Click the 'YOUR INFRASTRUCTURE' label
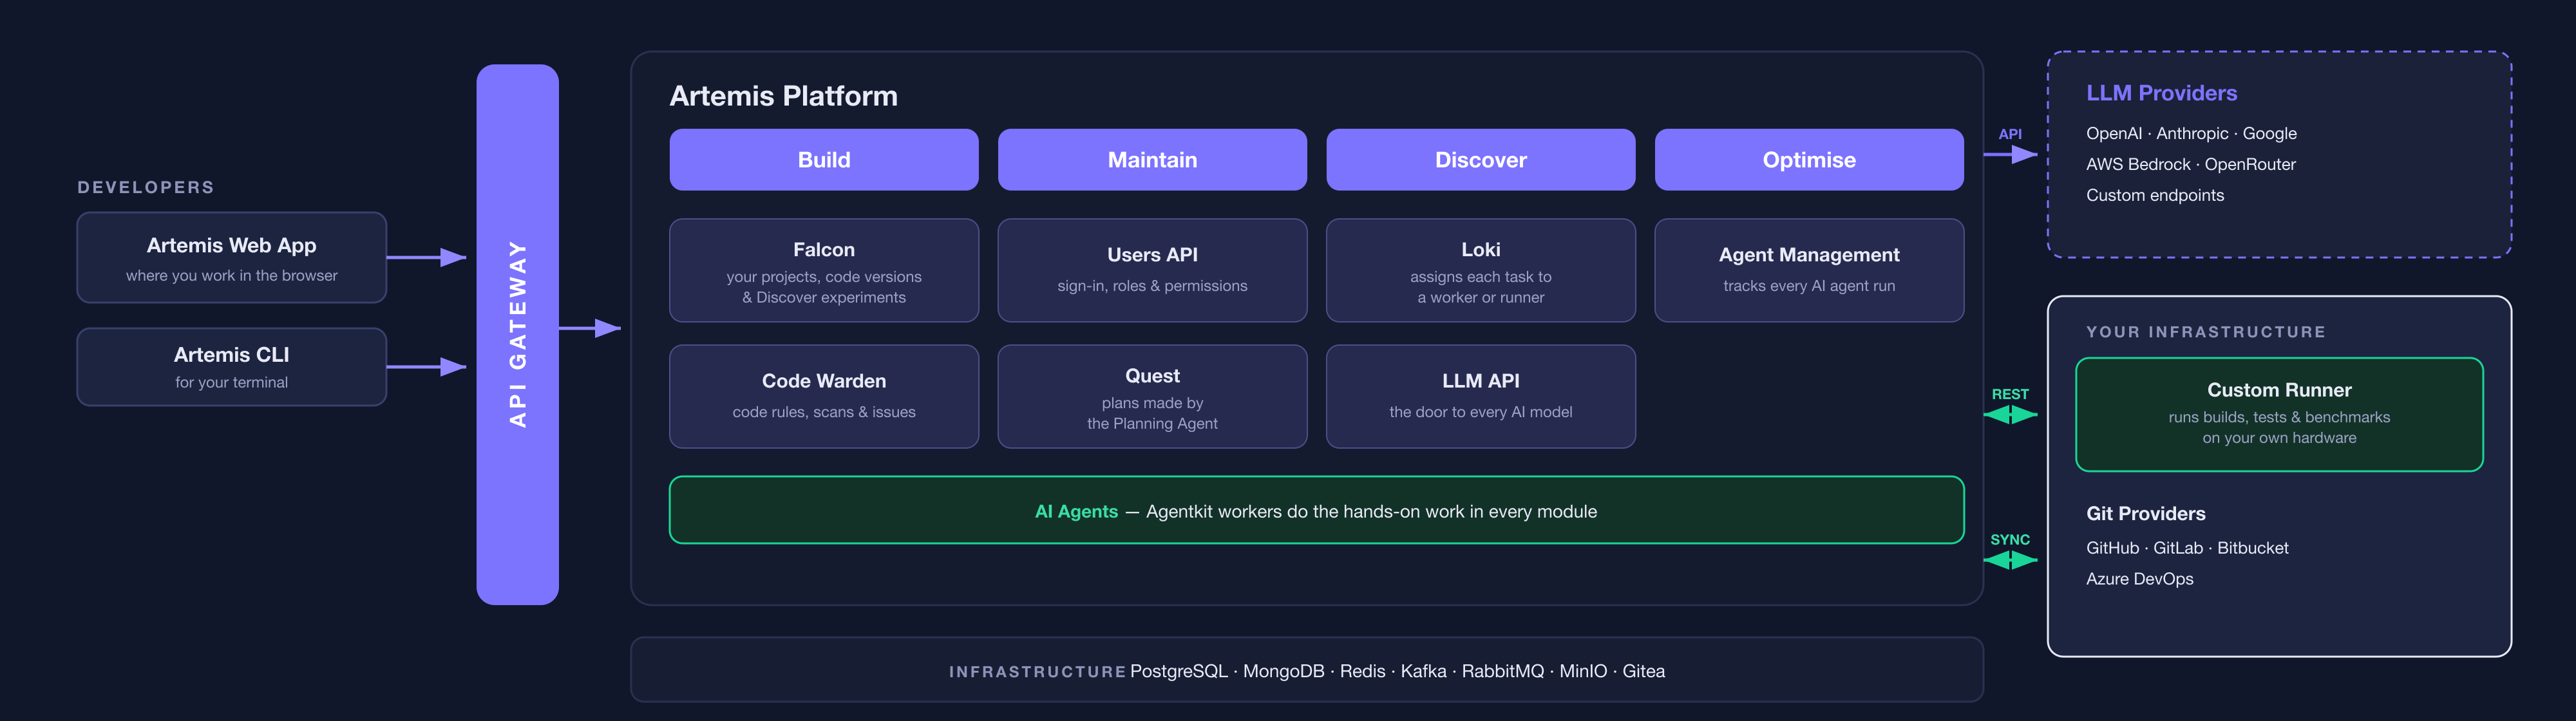2576x721 pixels. click(x=2205, y=332)
